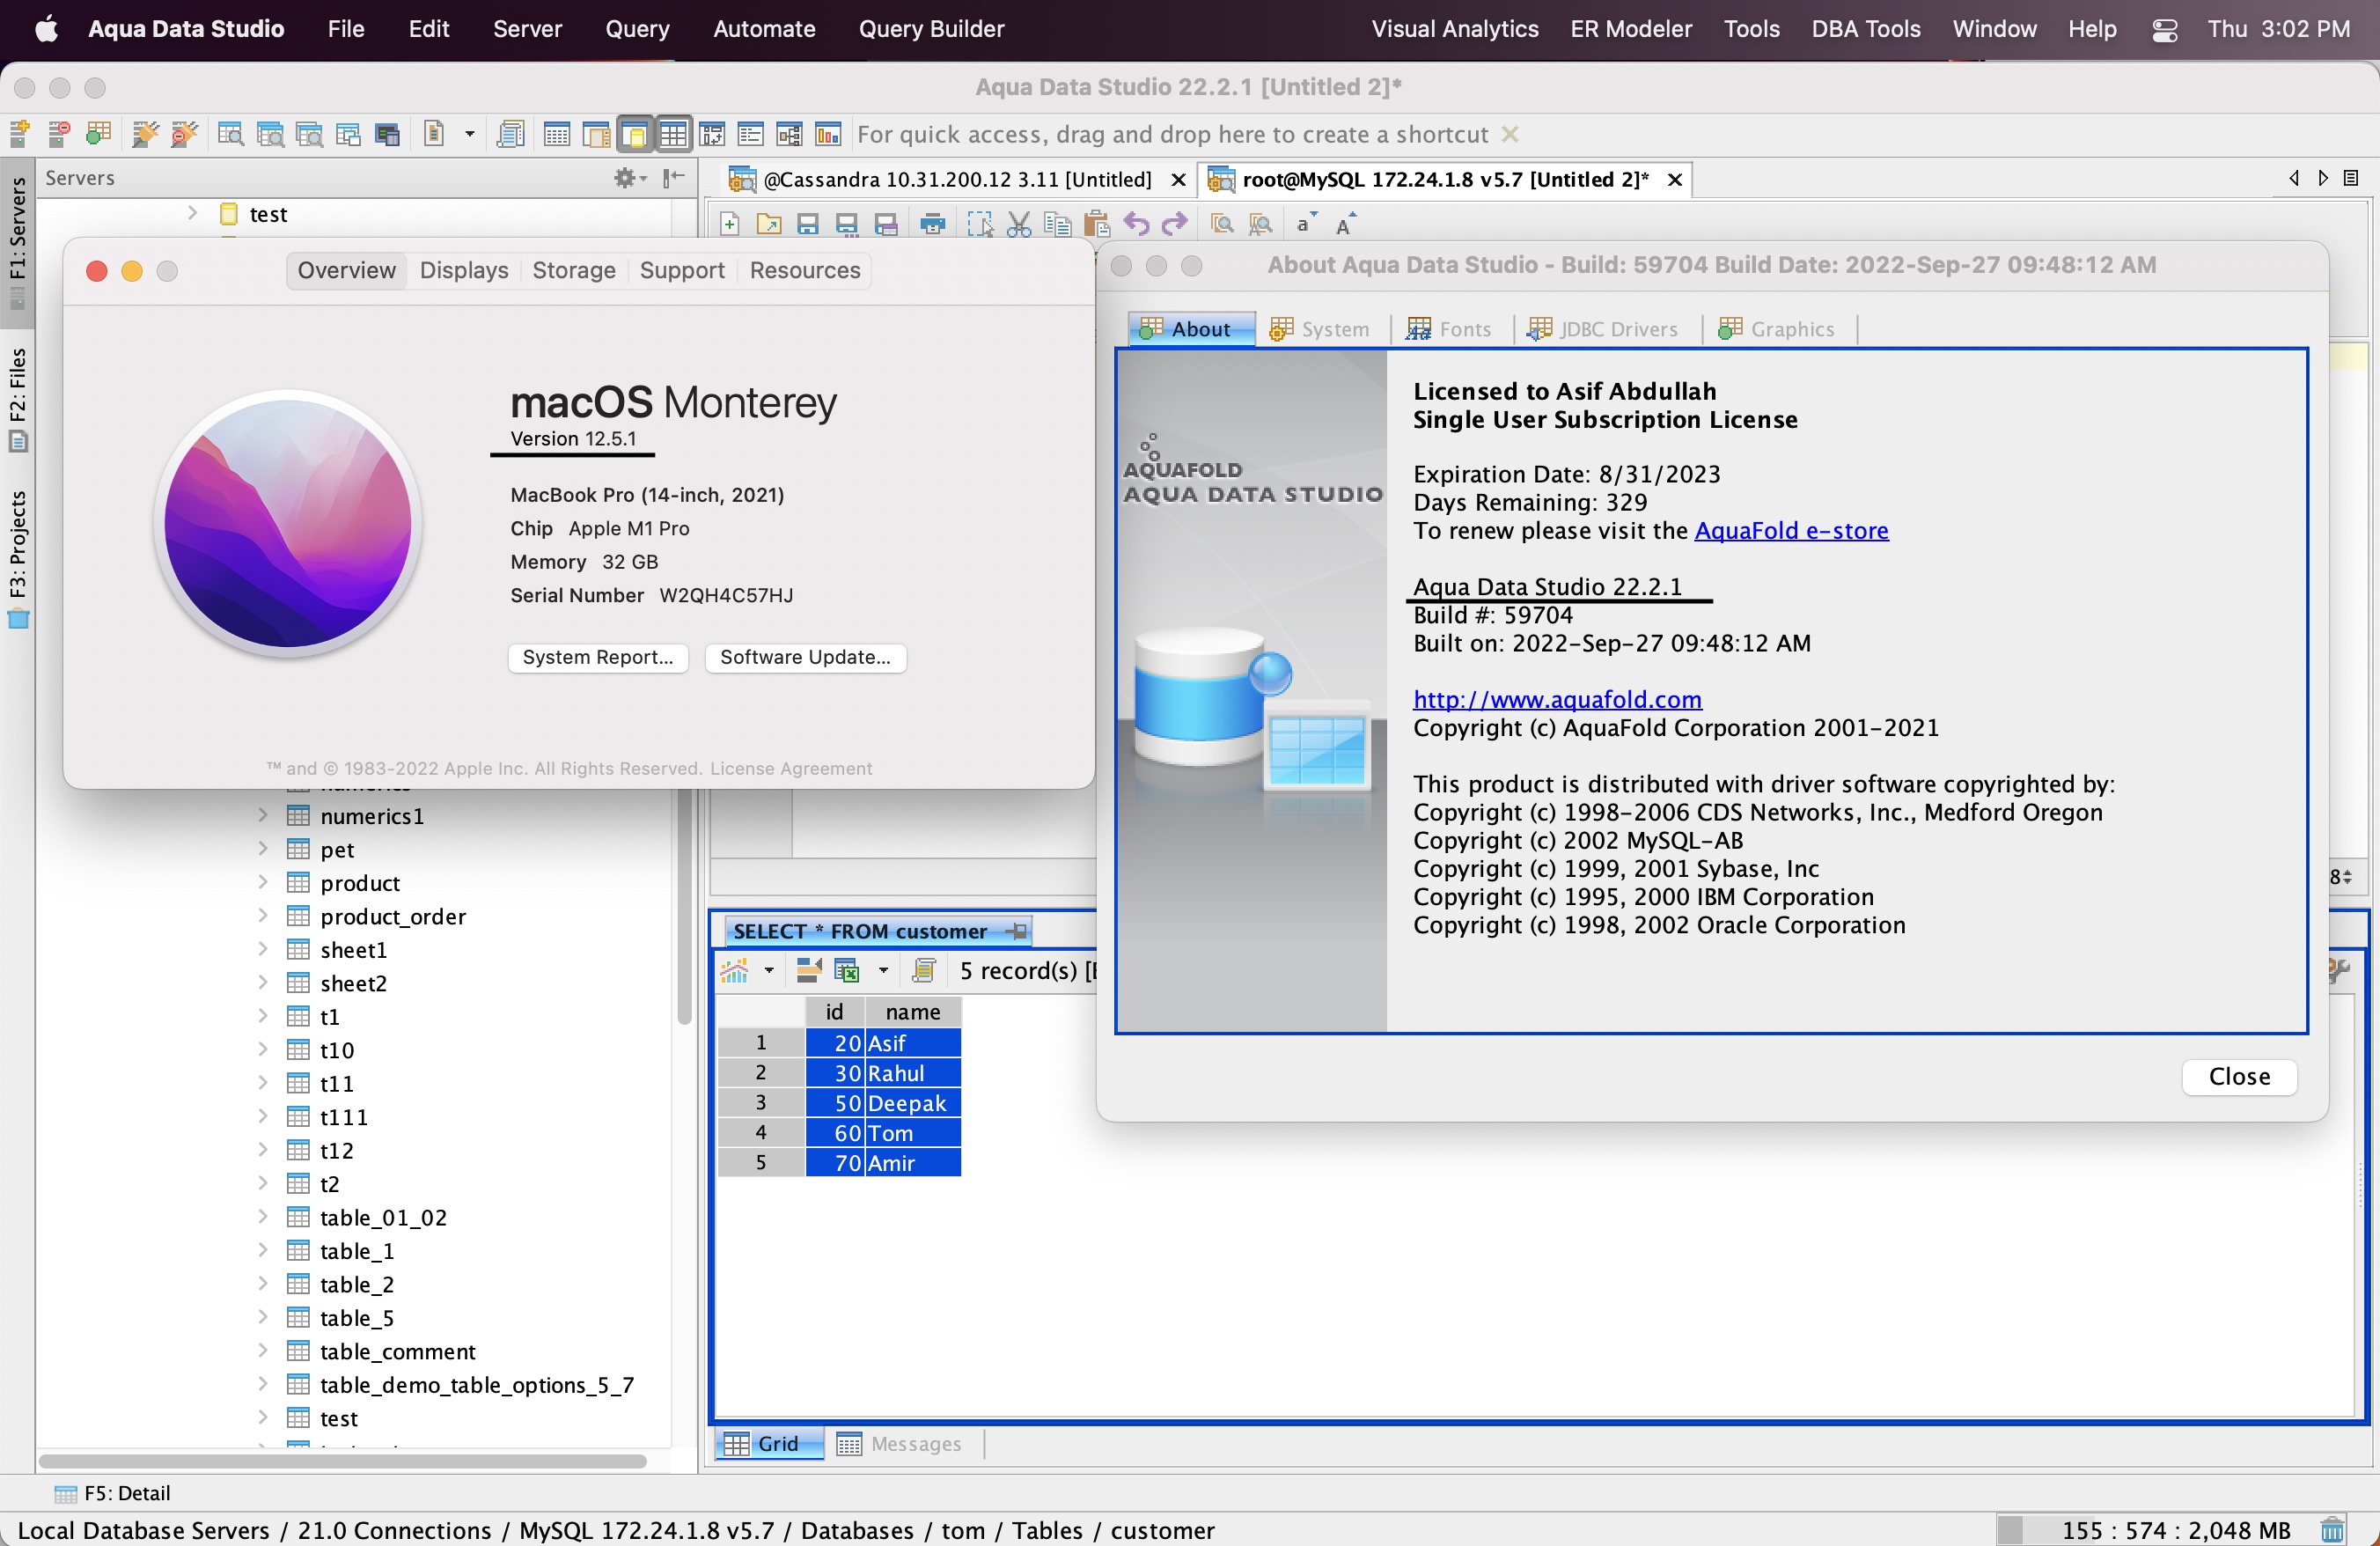
Task: Click the Servers panel horizontal scrollbar
Action: (342, 1461)
